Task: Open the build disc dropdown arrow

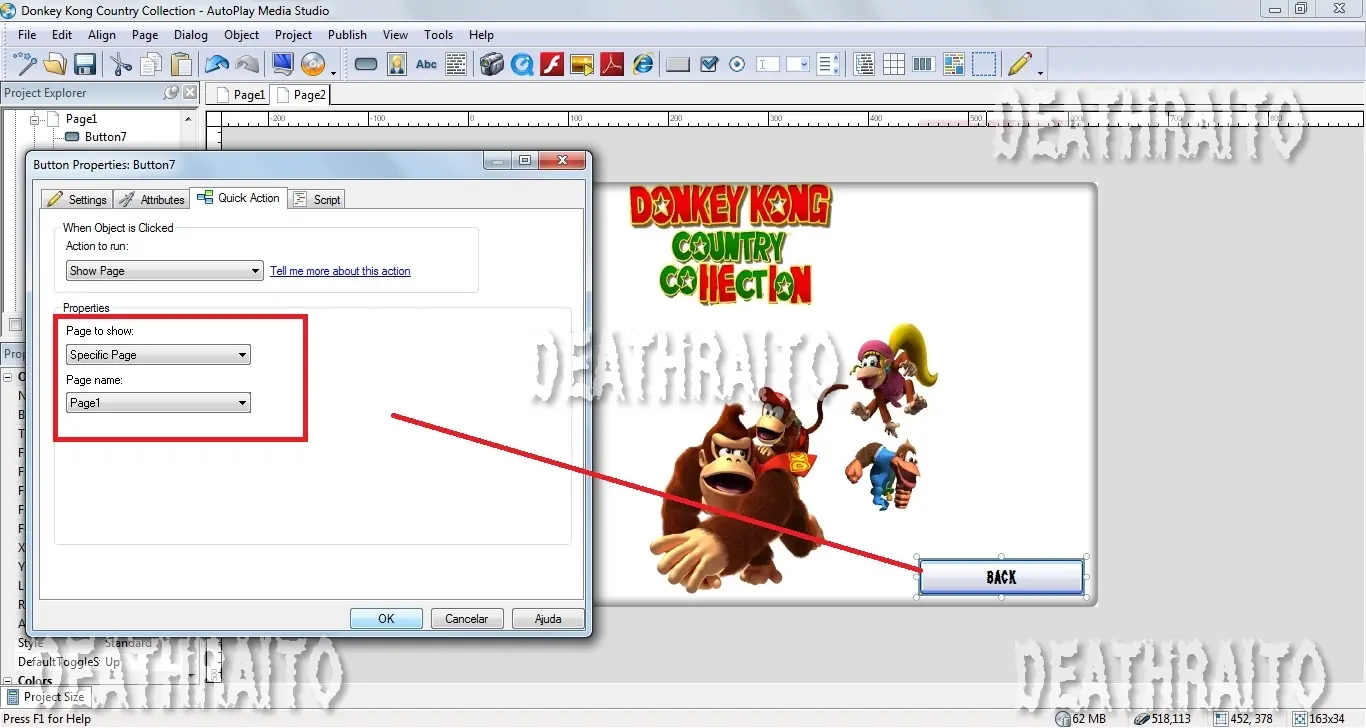Action: [x=333, y=72]
